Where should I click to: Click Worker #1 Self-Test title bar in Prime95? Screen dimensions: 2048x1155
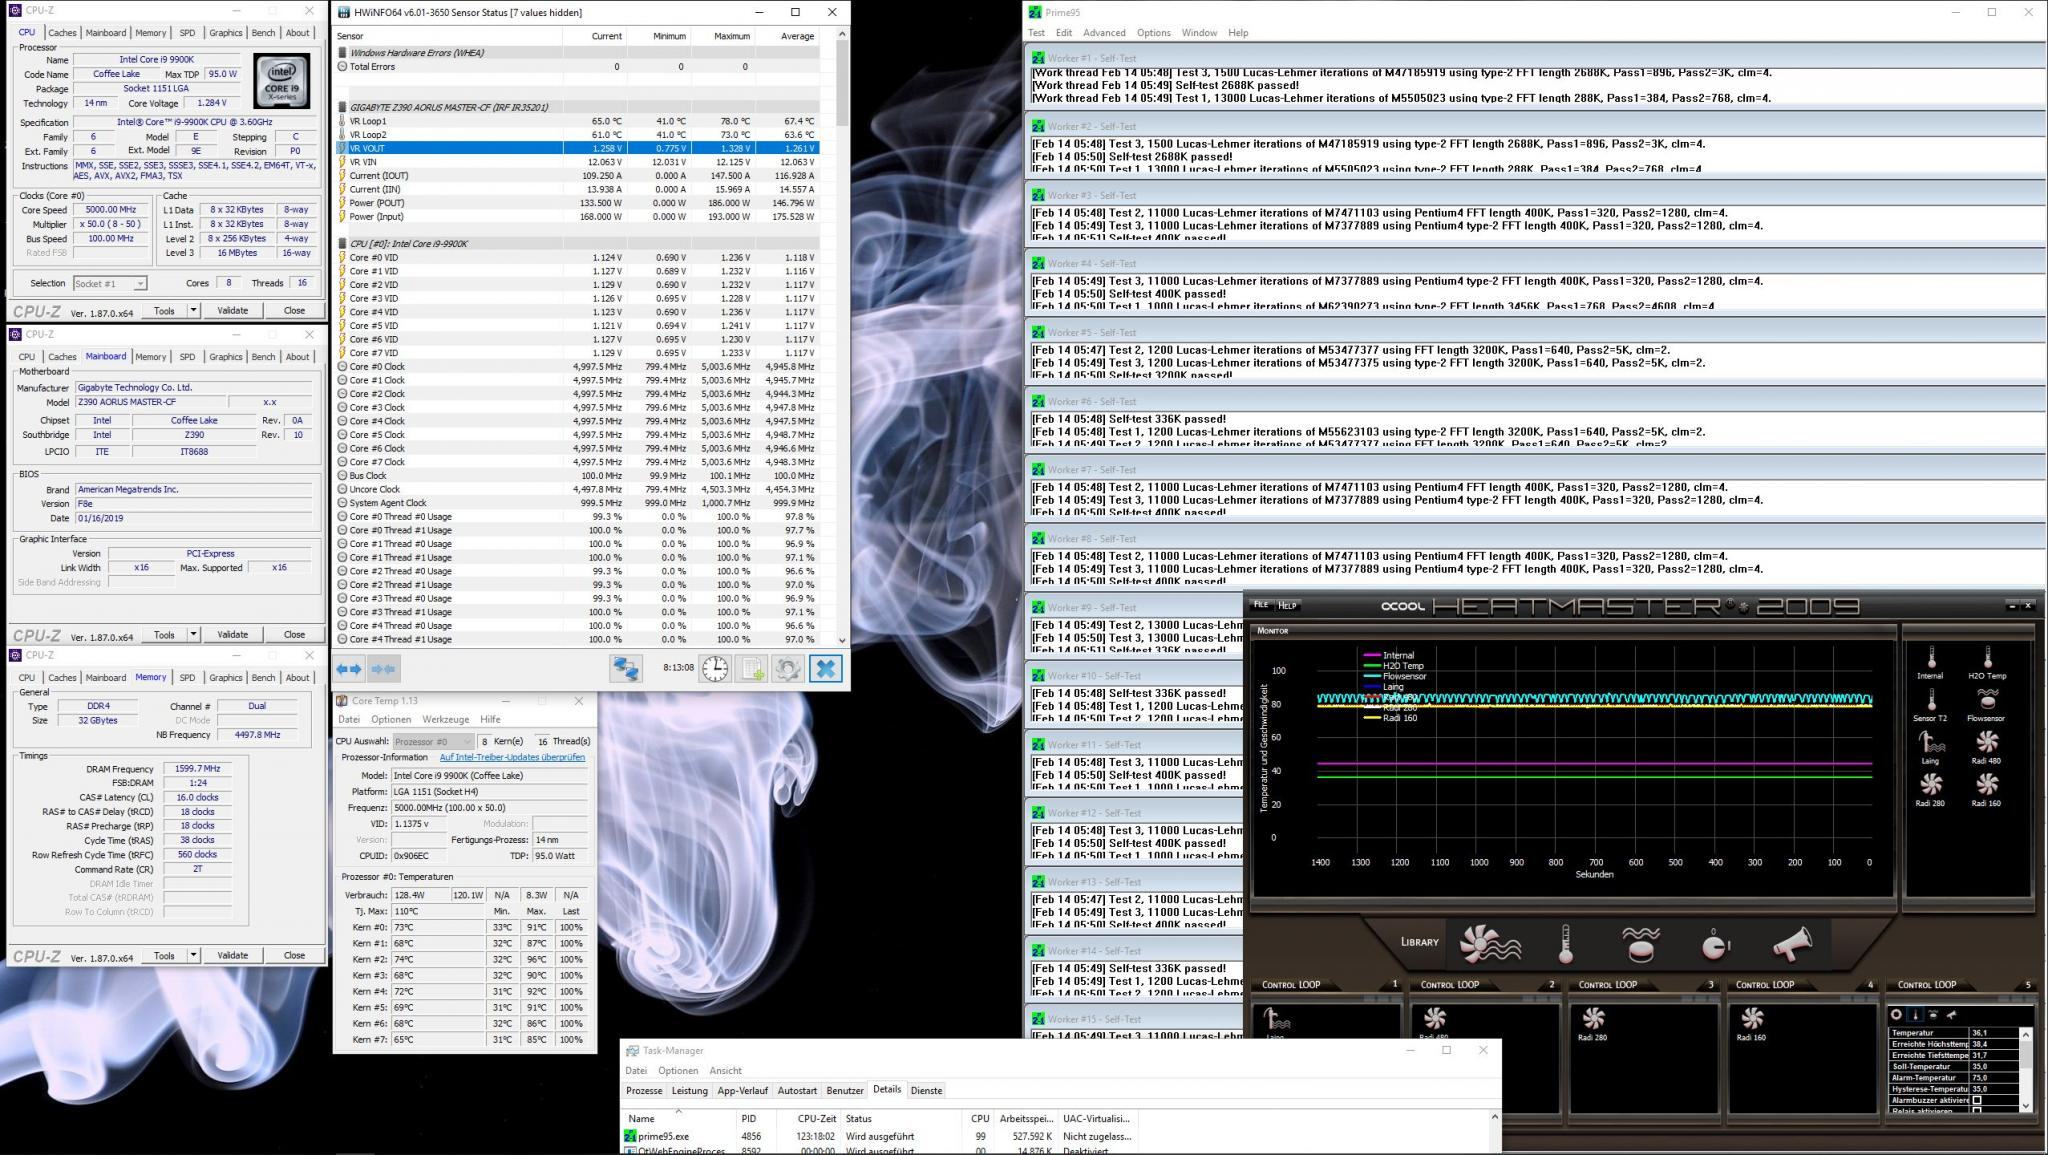pyautogui.click(x=1536, y=58)
